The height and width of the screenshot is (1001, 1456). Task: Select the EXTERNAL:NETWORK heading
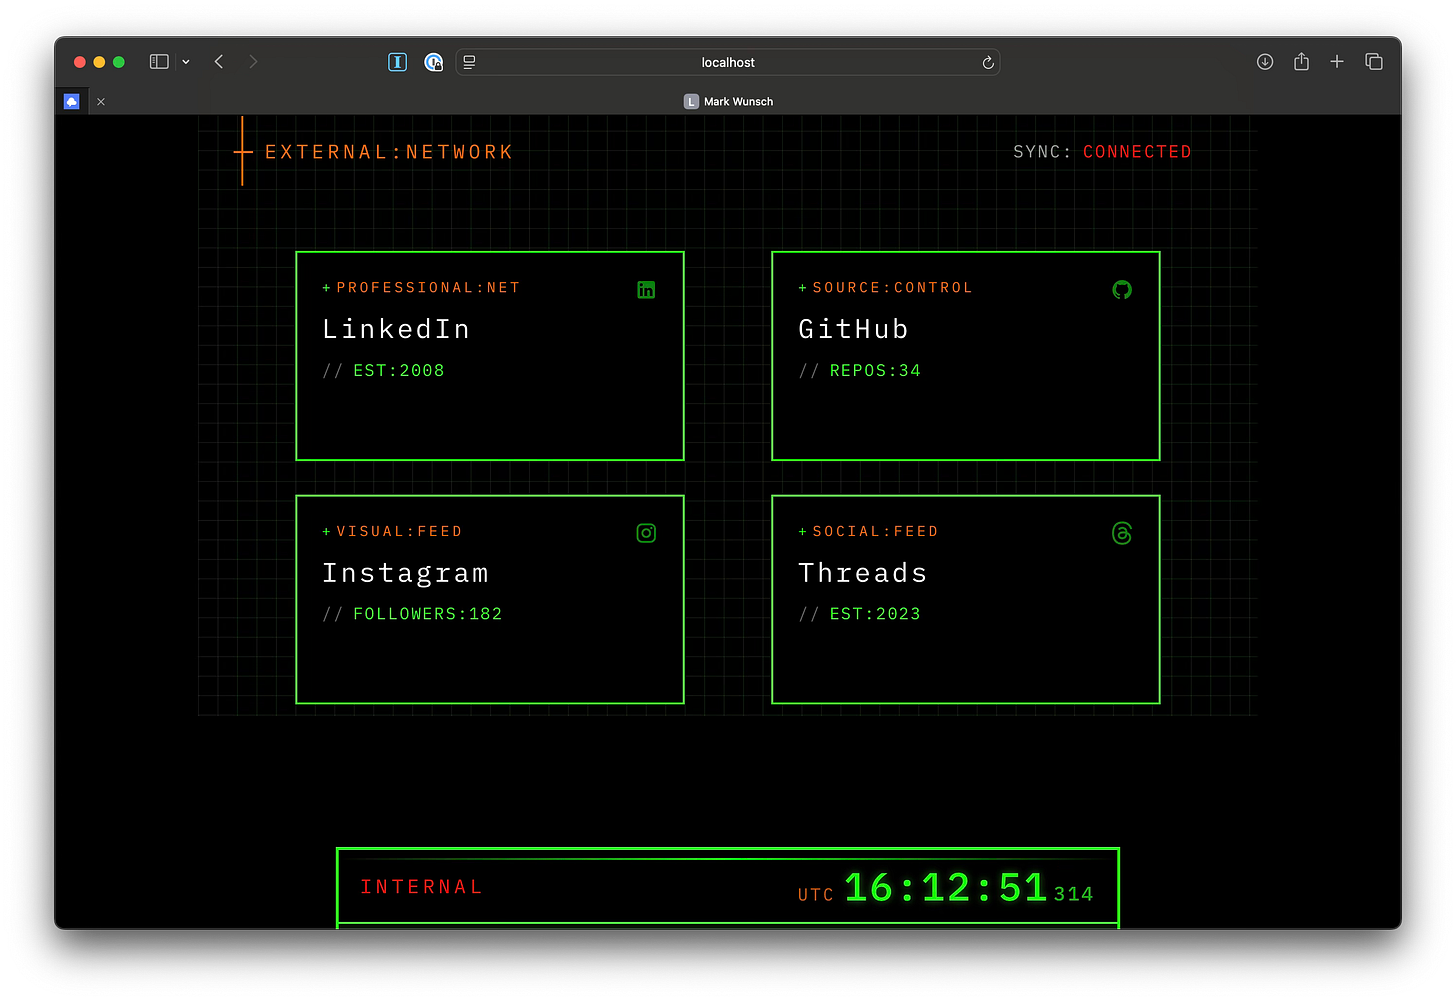[389, 152]
